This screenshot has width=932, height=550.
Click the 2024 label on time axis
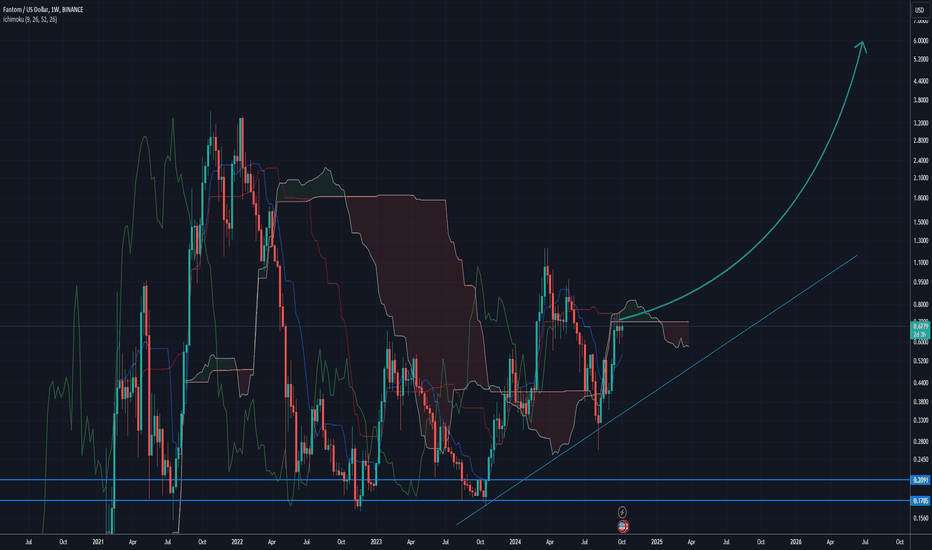(x=515, y=542)
